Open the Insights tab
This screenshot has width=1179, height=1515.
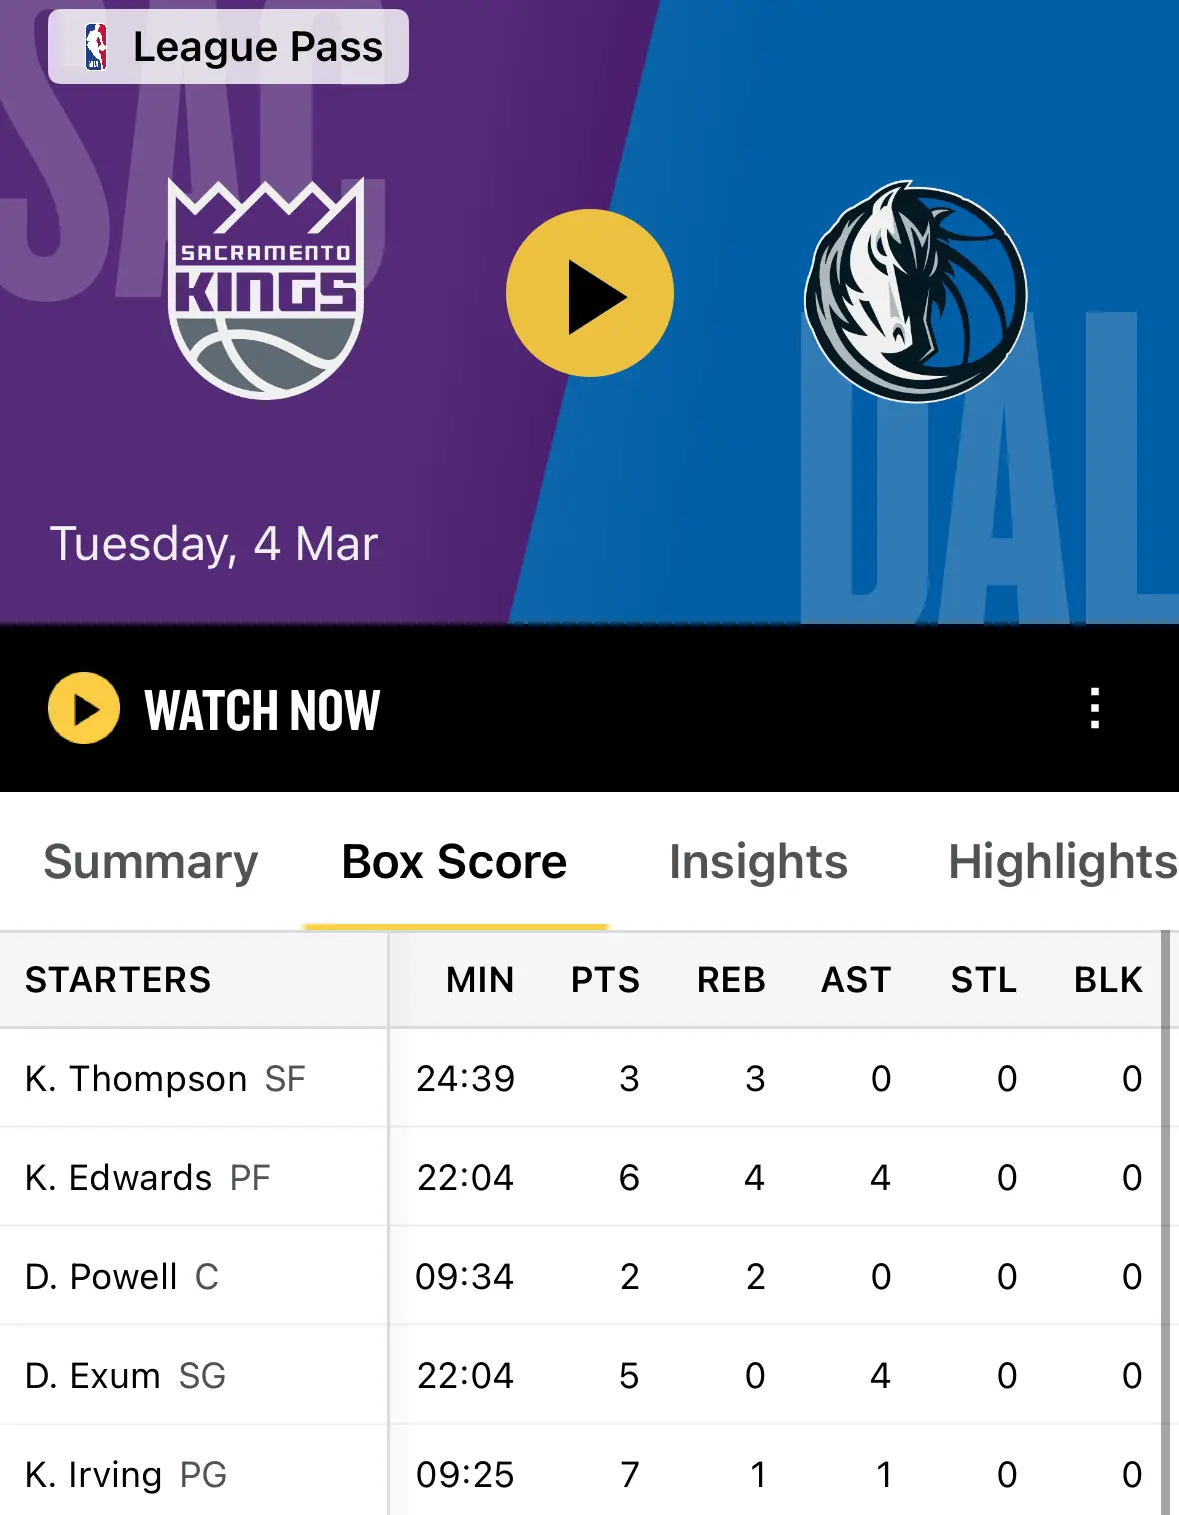[x=758, y=861]
